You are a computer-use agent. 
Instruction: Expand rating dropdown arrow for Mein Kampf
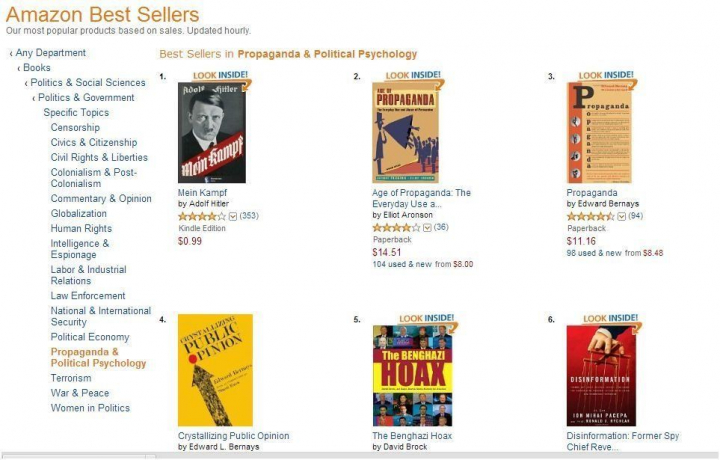234,216
